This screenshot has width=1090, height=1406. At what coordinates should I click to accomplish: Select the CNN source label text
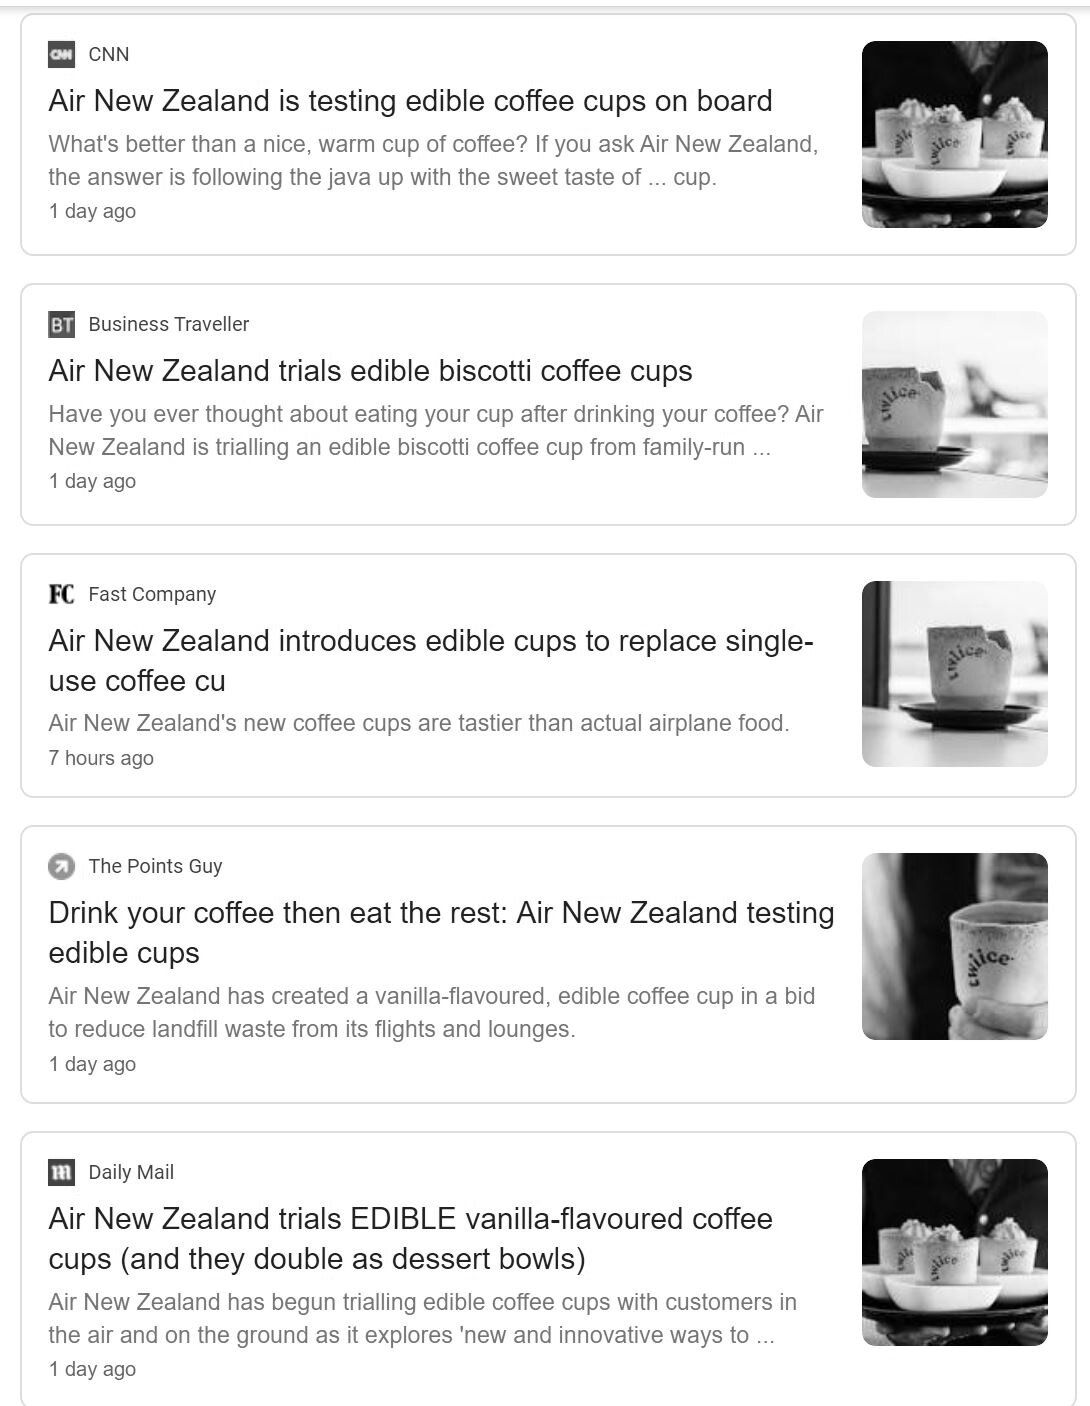[108, 54]
